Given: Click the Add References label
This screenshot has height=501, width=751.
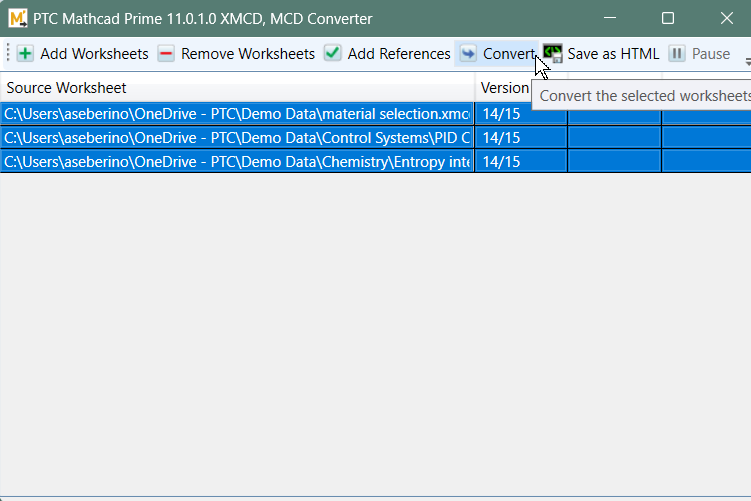Looking at the screenshot, I should (x=398, y=54).
